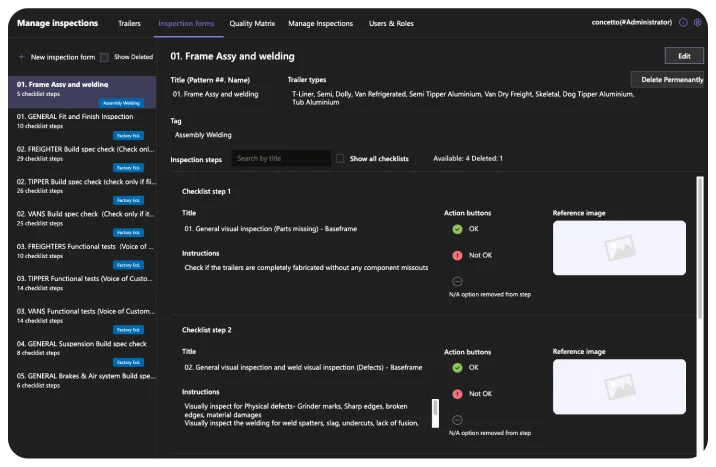This screenshot has height=467, width=716.
Task: Click the N/A minus icon in step 1
Action: 457,282
